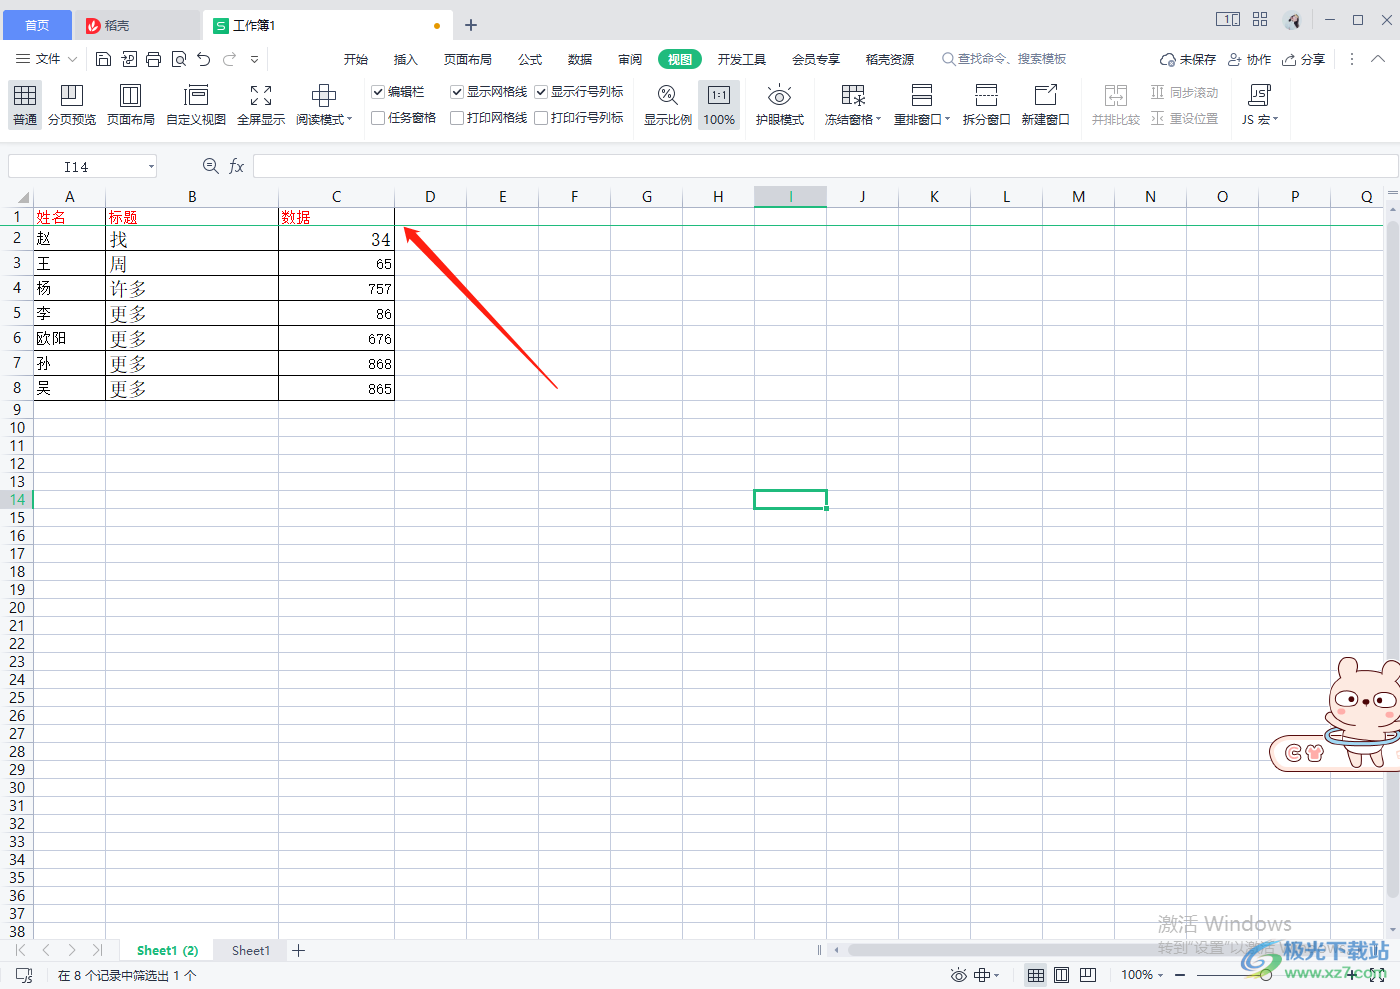Expand Reading Mode (阅读模式) dropdown arrow
The height and width of the screenshot is (989, 1400).
click(x=349, y=120)
